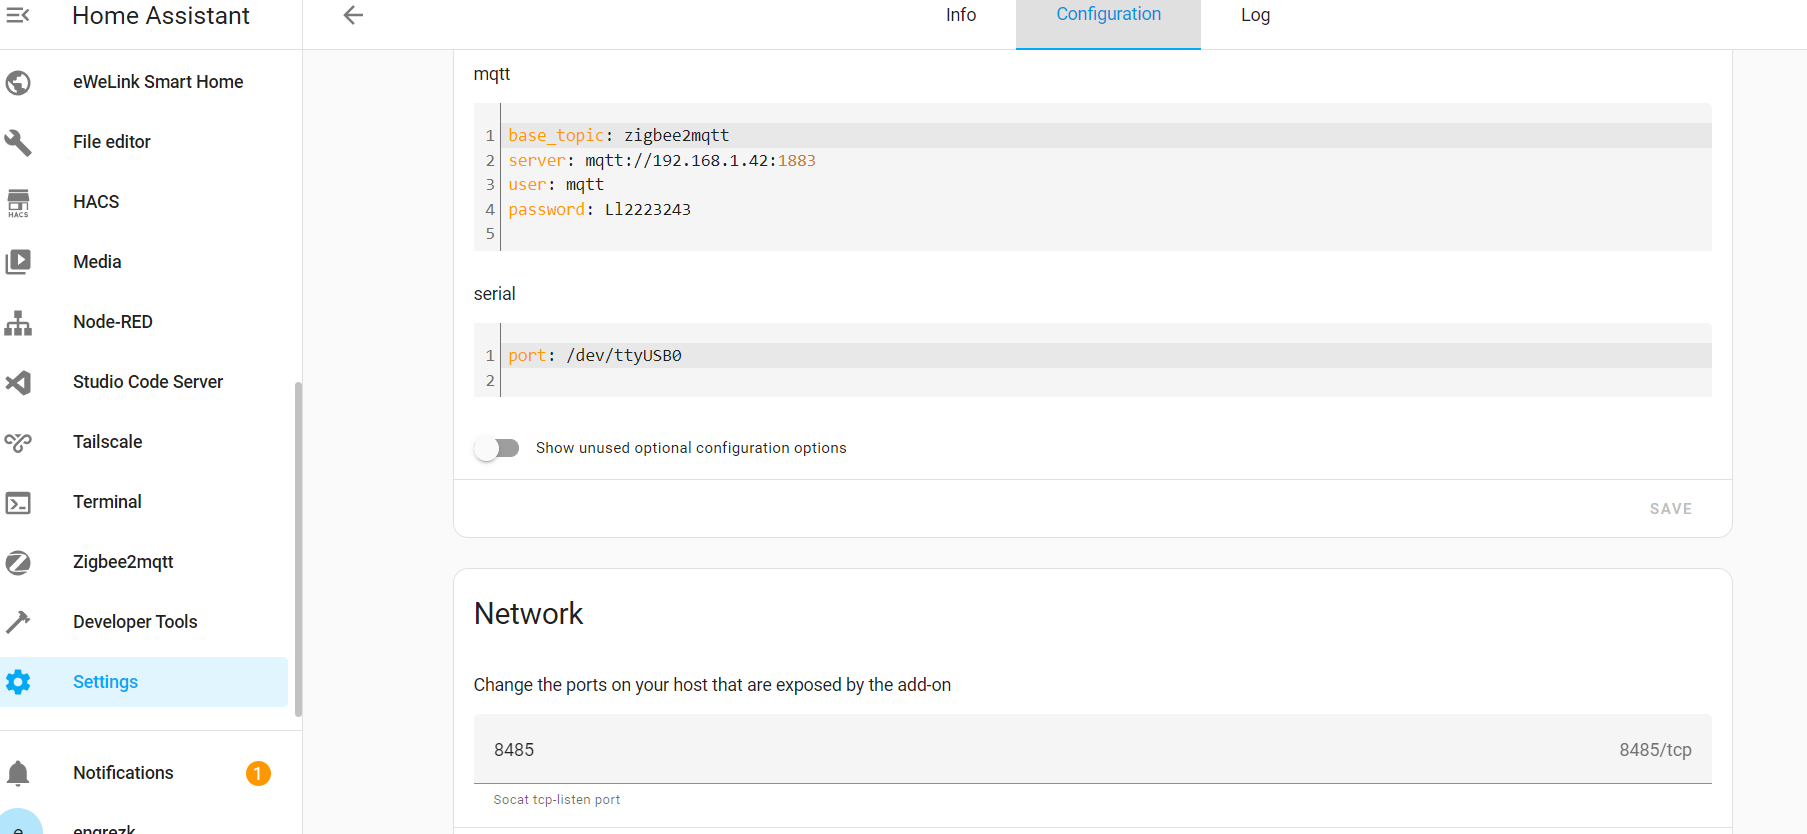This screenshot has height=834, width=1807.
Task: Click the back arrow icon
Action: point(353,15)
